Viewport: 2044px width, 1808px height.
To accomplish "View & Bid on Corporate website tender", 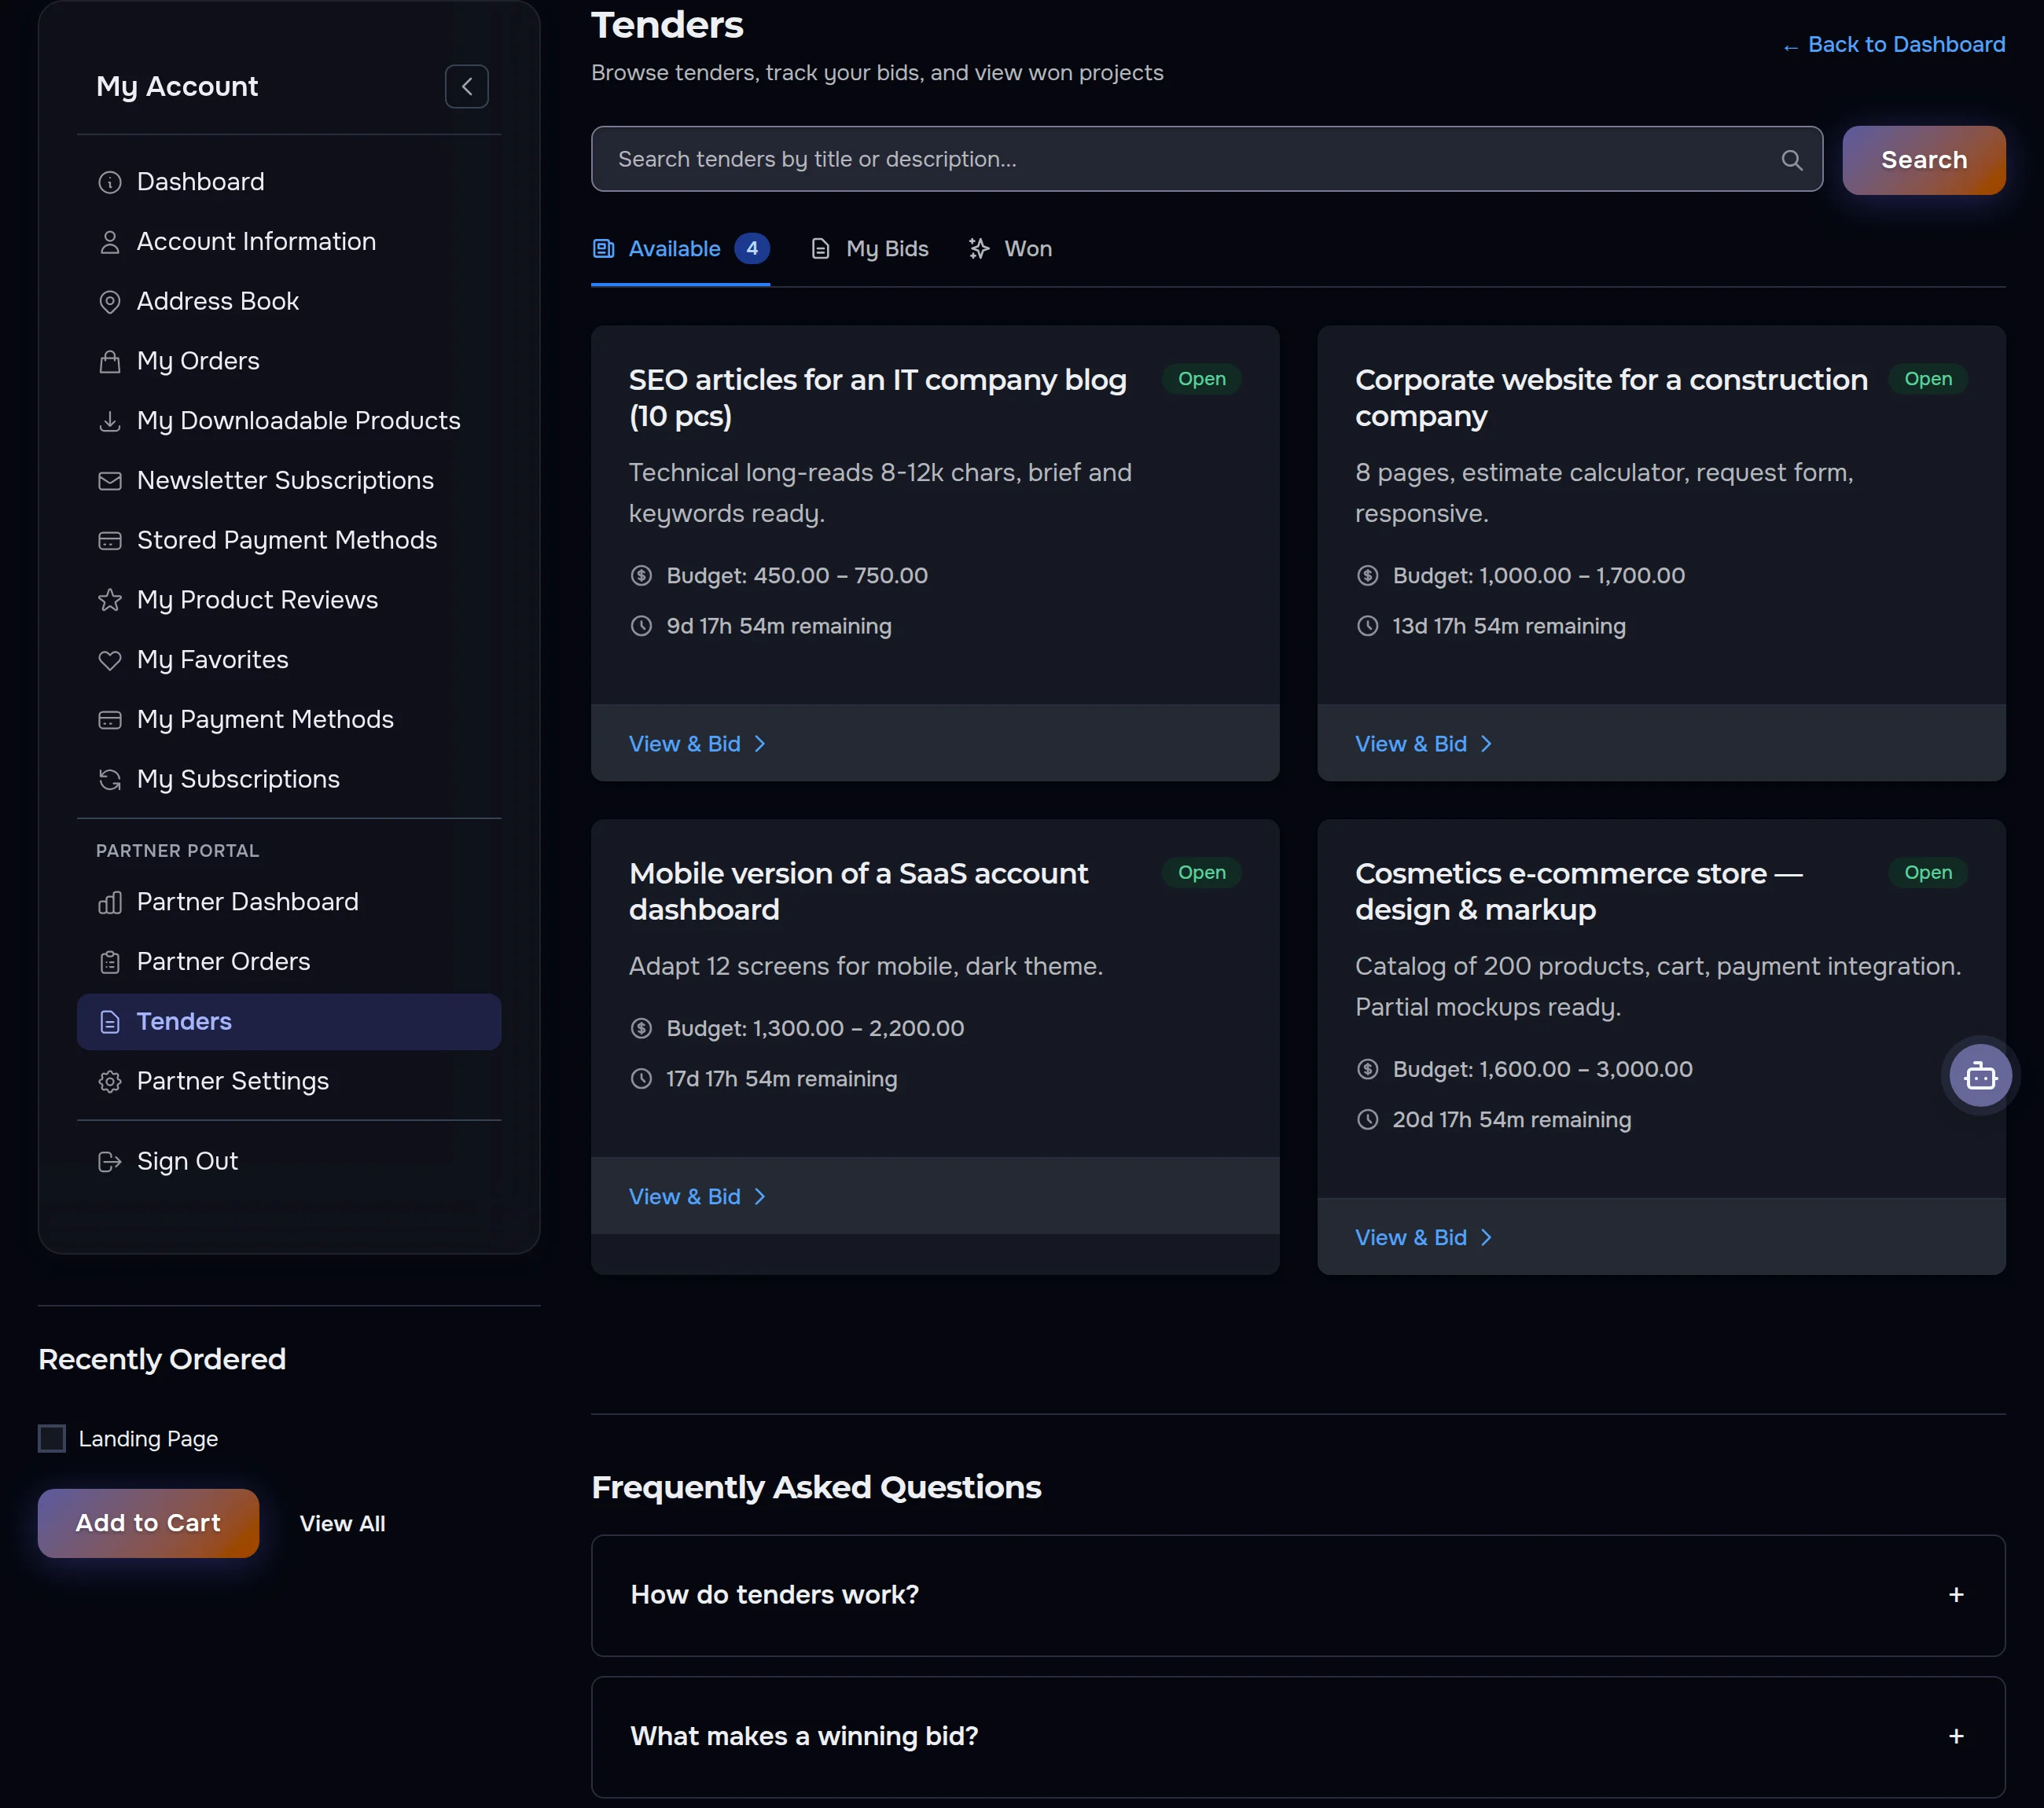I will tap(1423, 744).
